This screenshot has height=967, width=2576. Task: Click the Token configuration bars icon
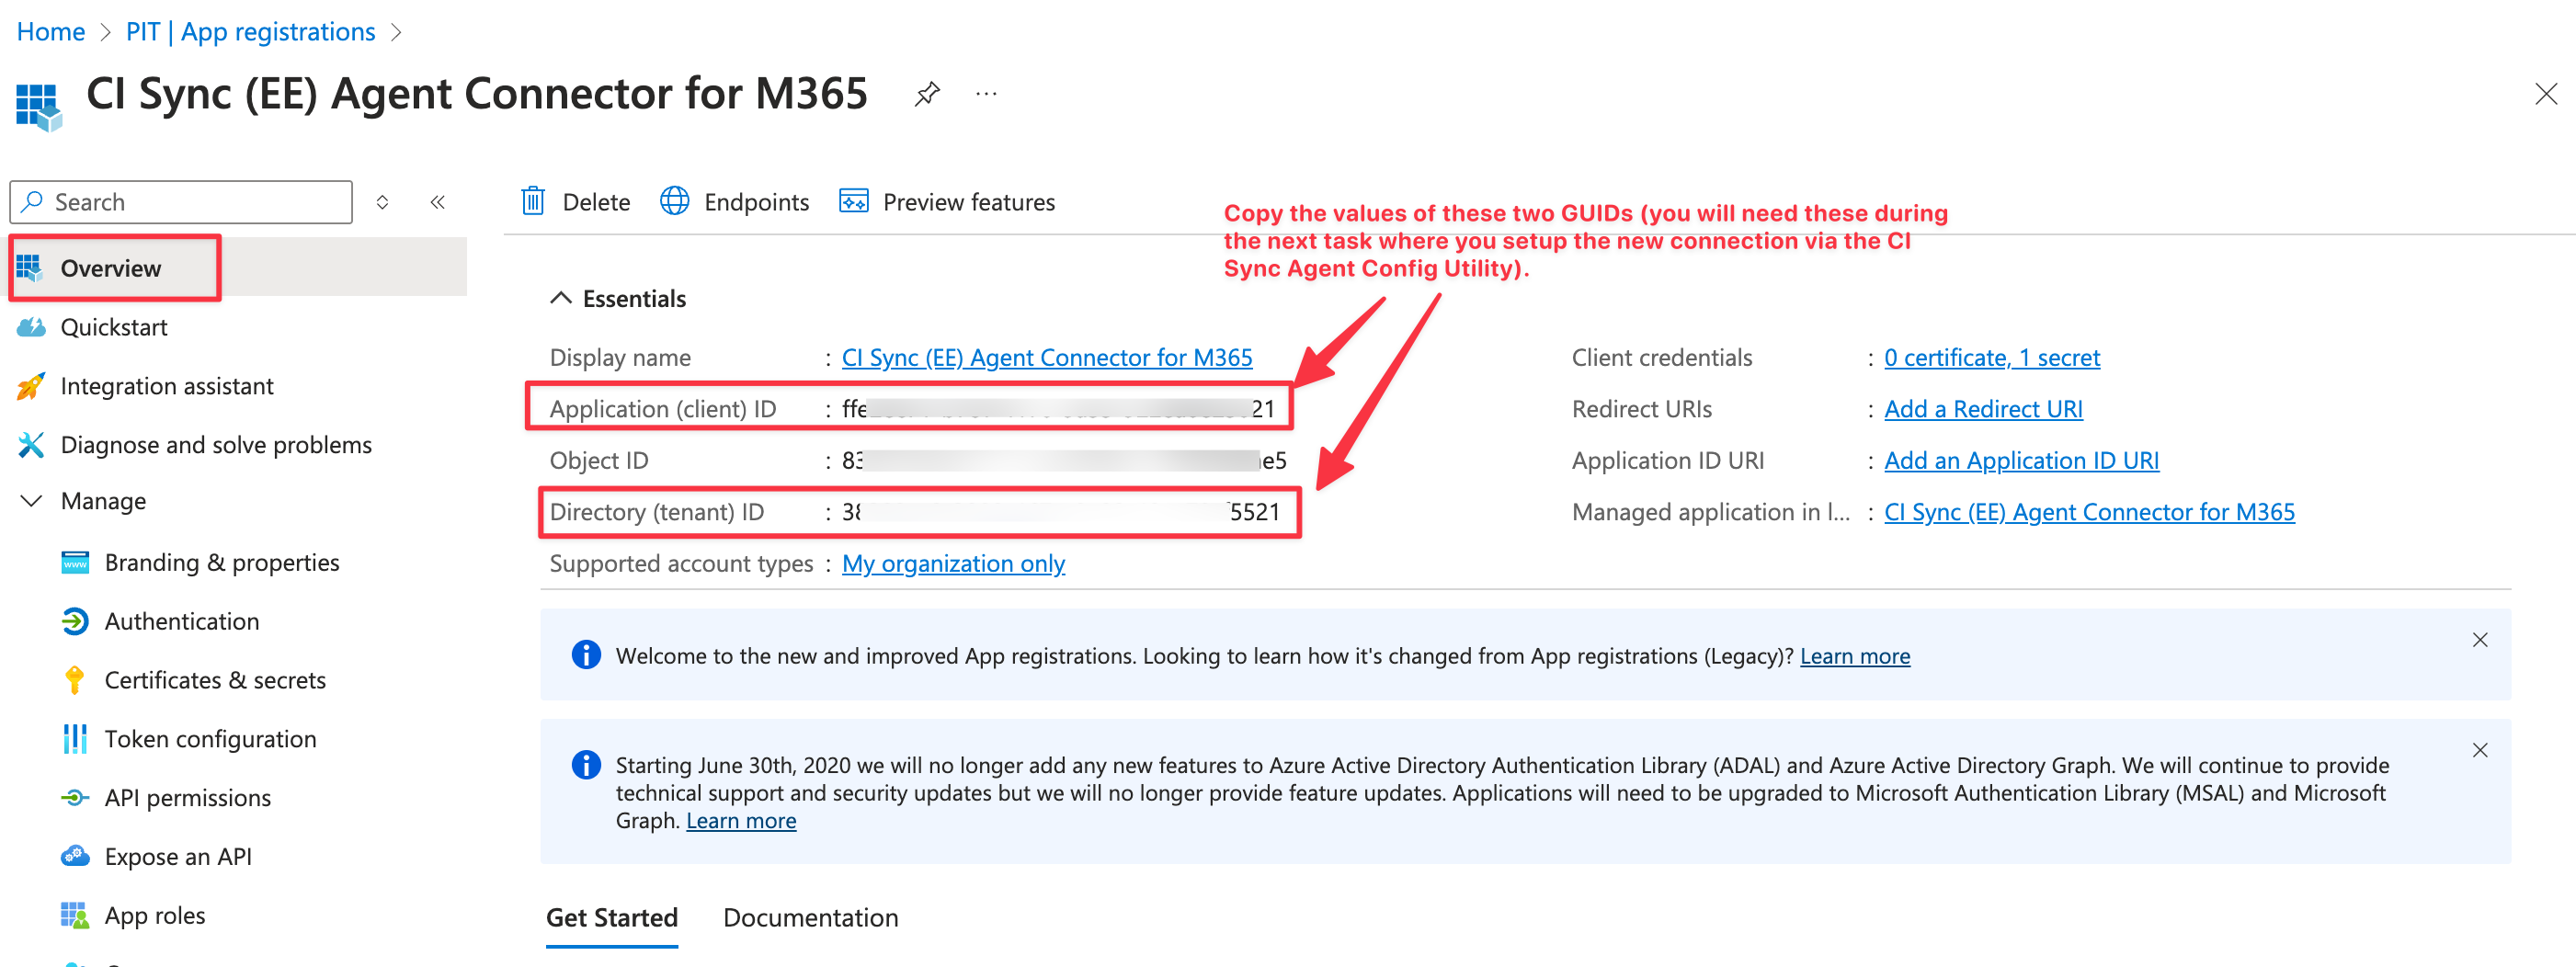point(75,739)
